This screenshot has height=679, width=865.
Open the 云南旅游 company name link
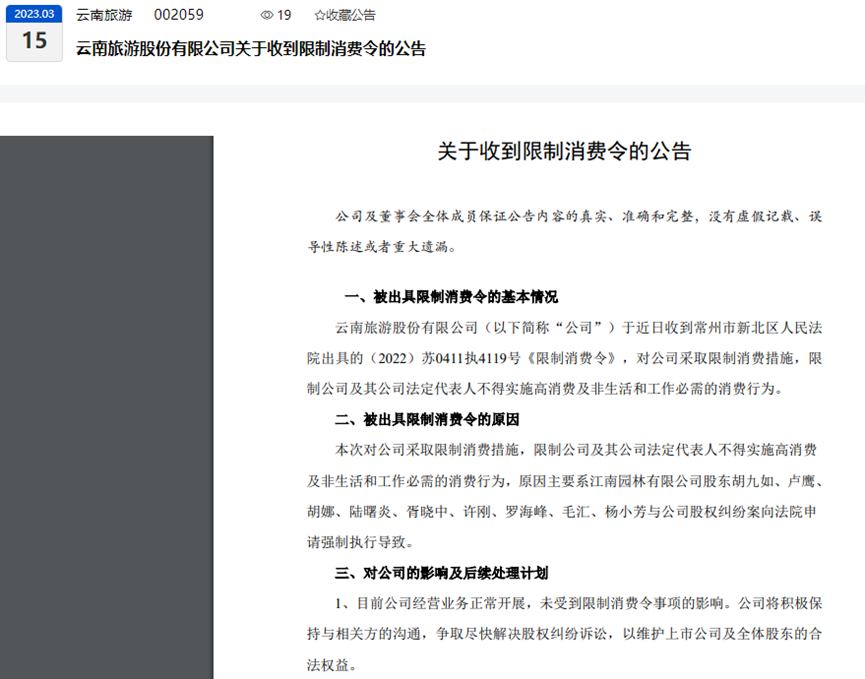coord(104,15)
